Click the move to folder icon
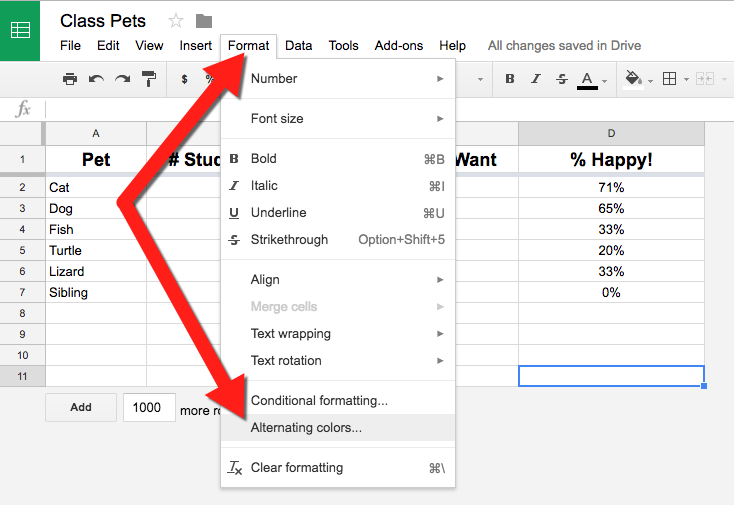The height and width of the screenshot is (505, 734). click(x=204, y=21)
